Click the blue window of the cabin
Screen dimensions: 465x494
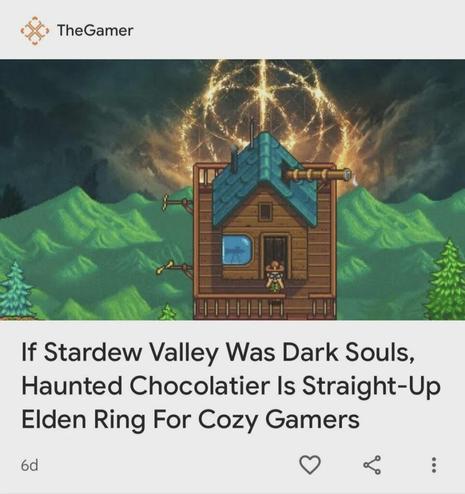pyautogui.click(x=237, y=250)
